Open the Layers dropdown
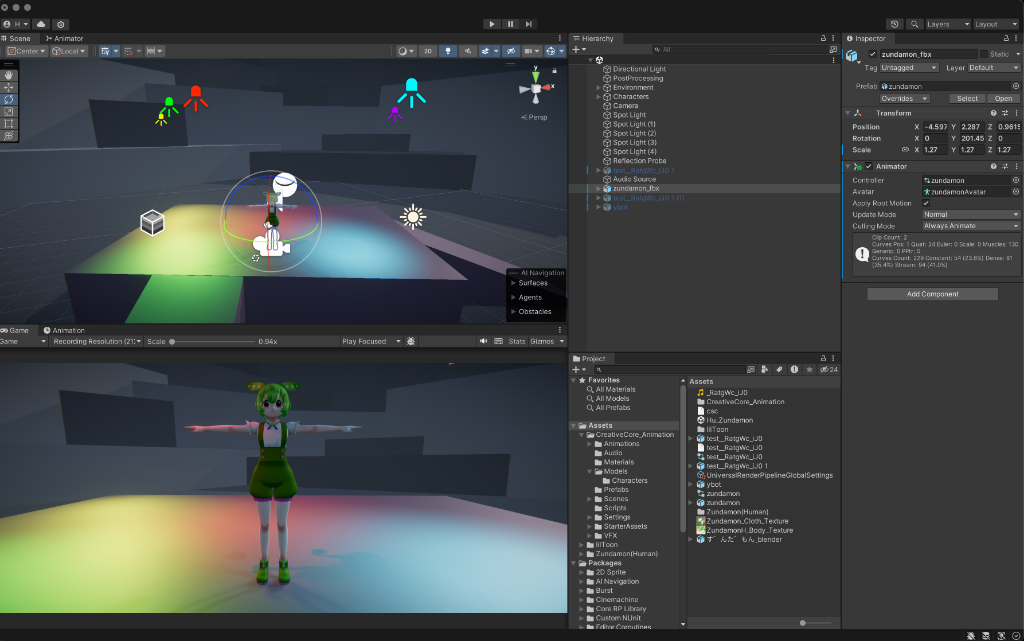 948,24
